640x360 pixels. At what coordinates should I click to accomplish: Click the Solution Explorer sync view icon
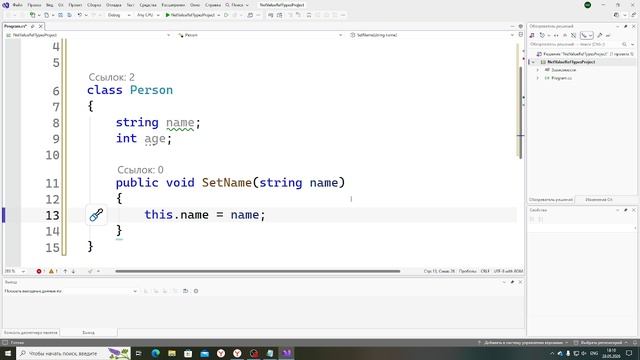click(556, 36)
